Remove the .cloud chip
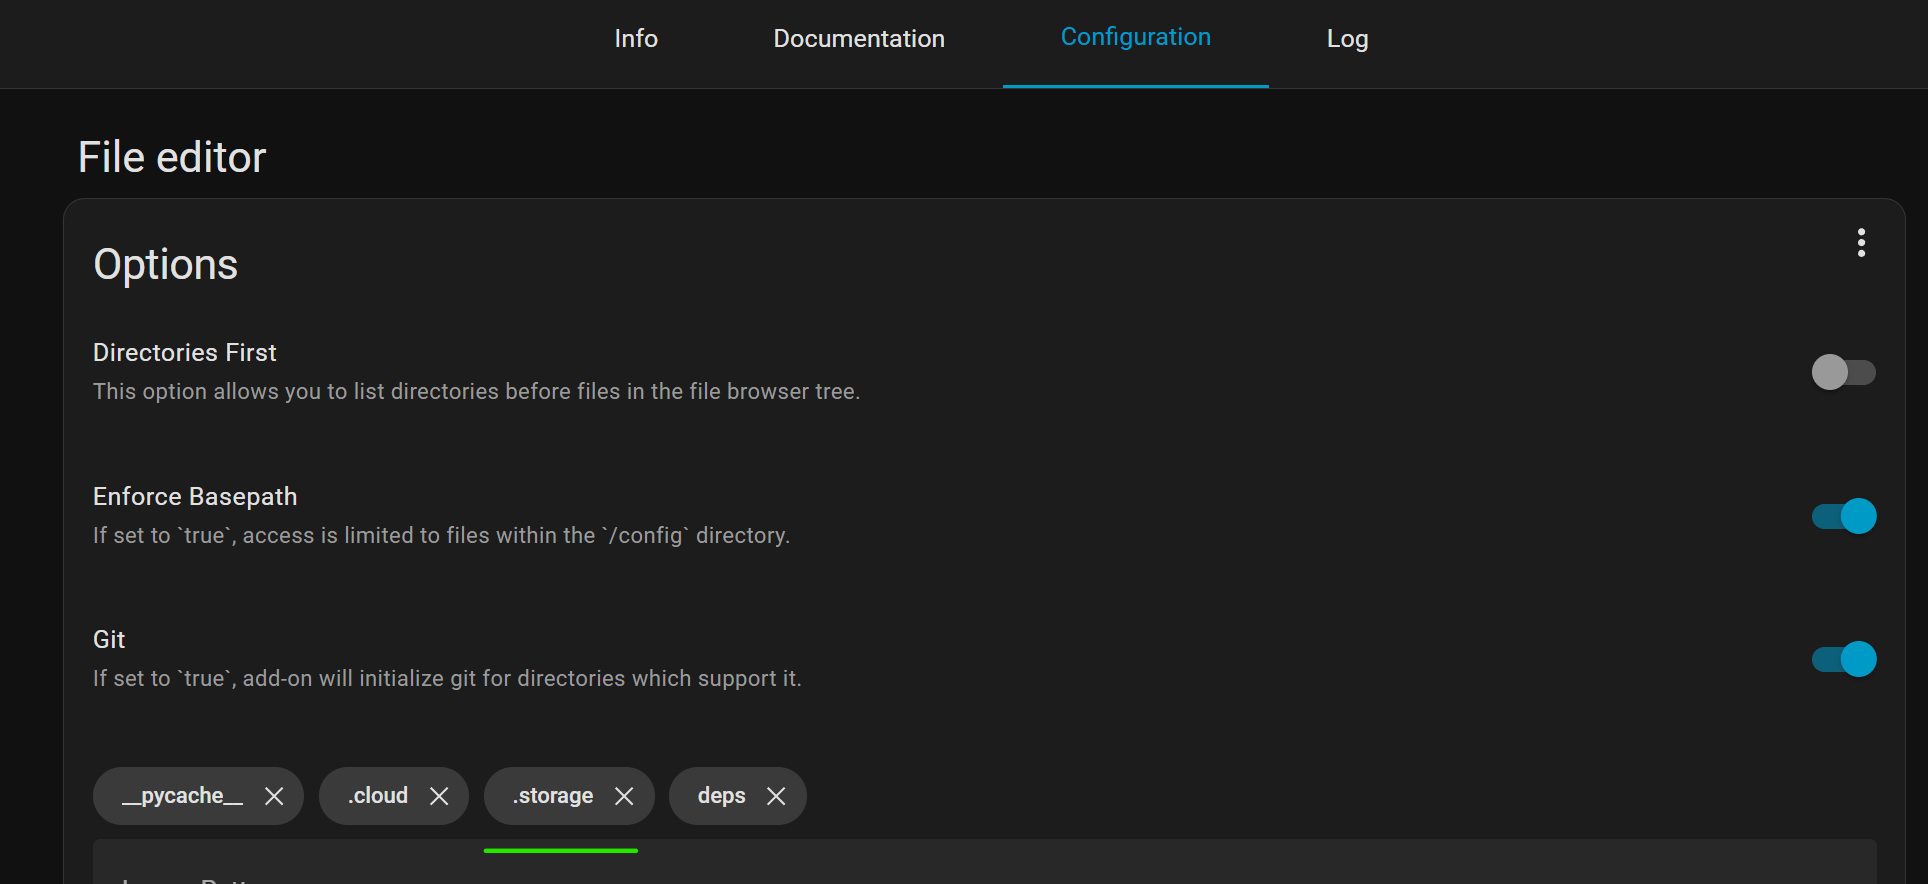 (x=439, y=796)
